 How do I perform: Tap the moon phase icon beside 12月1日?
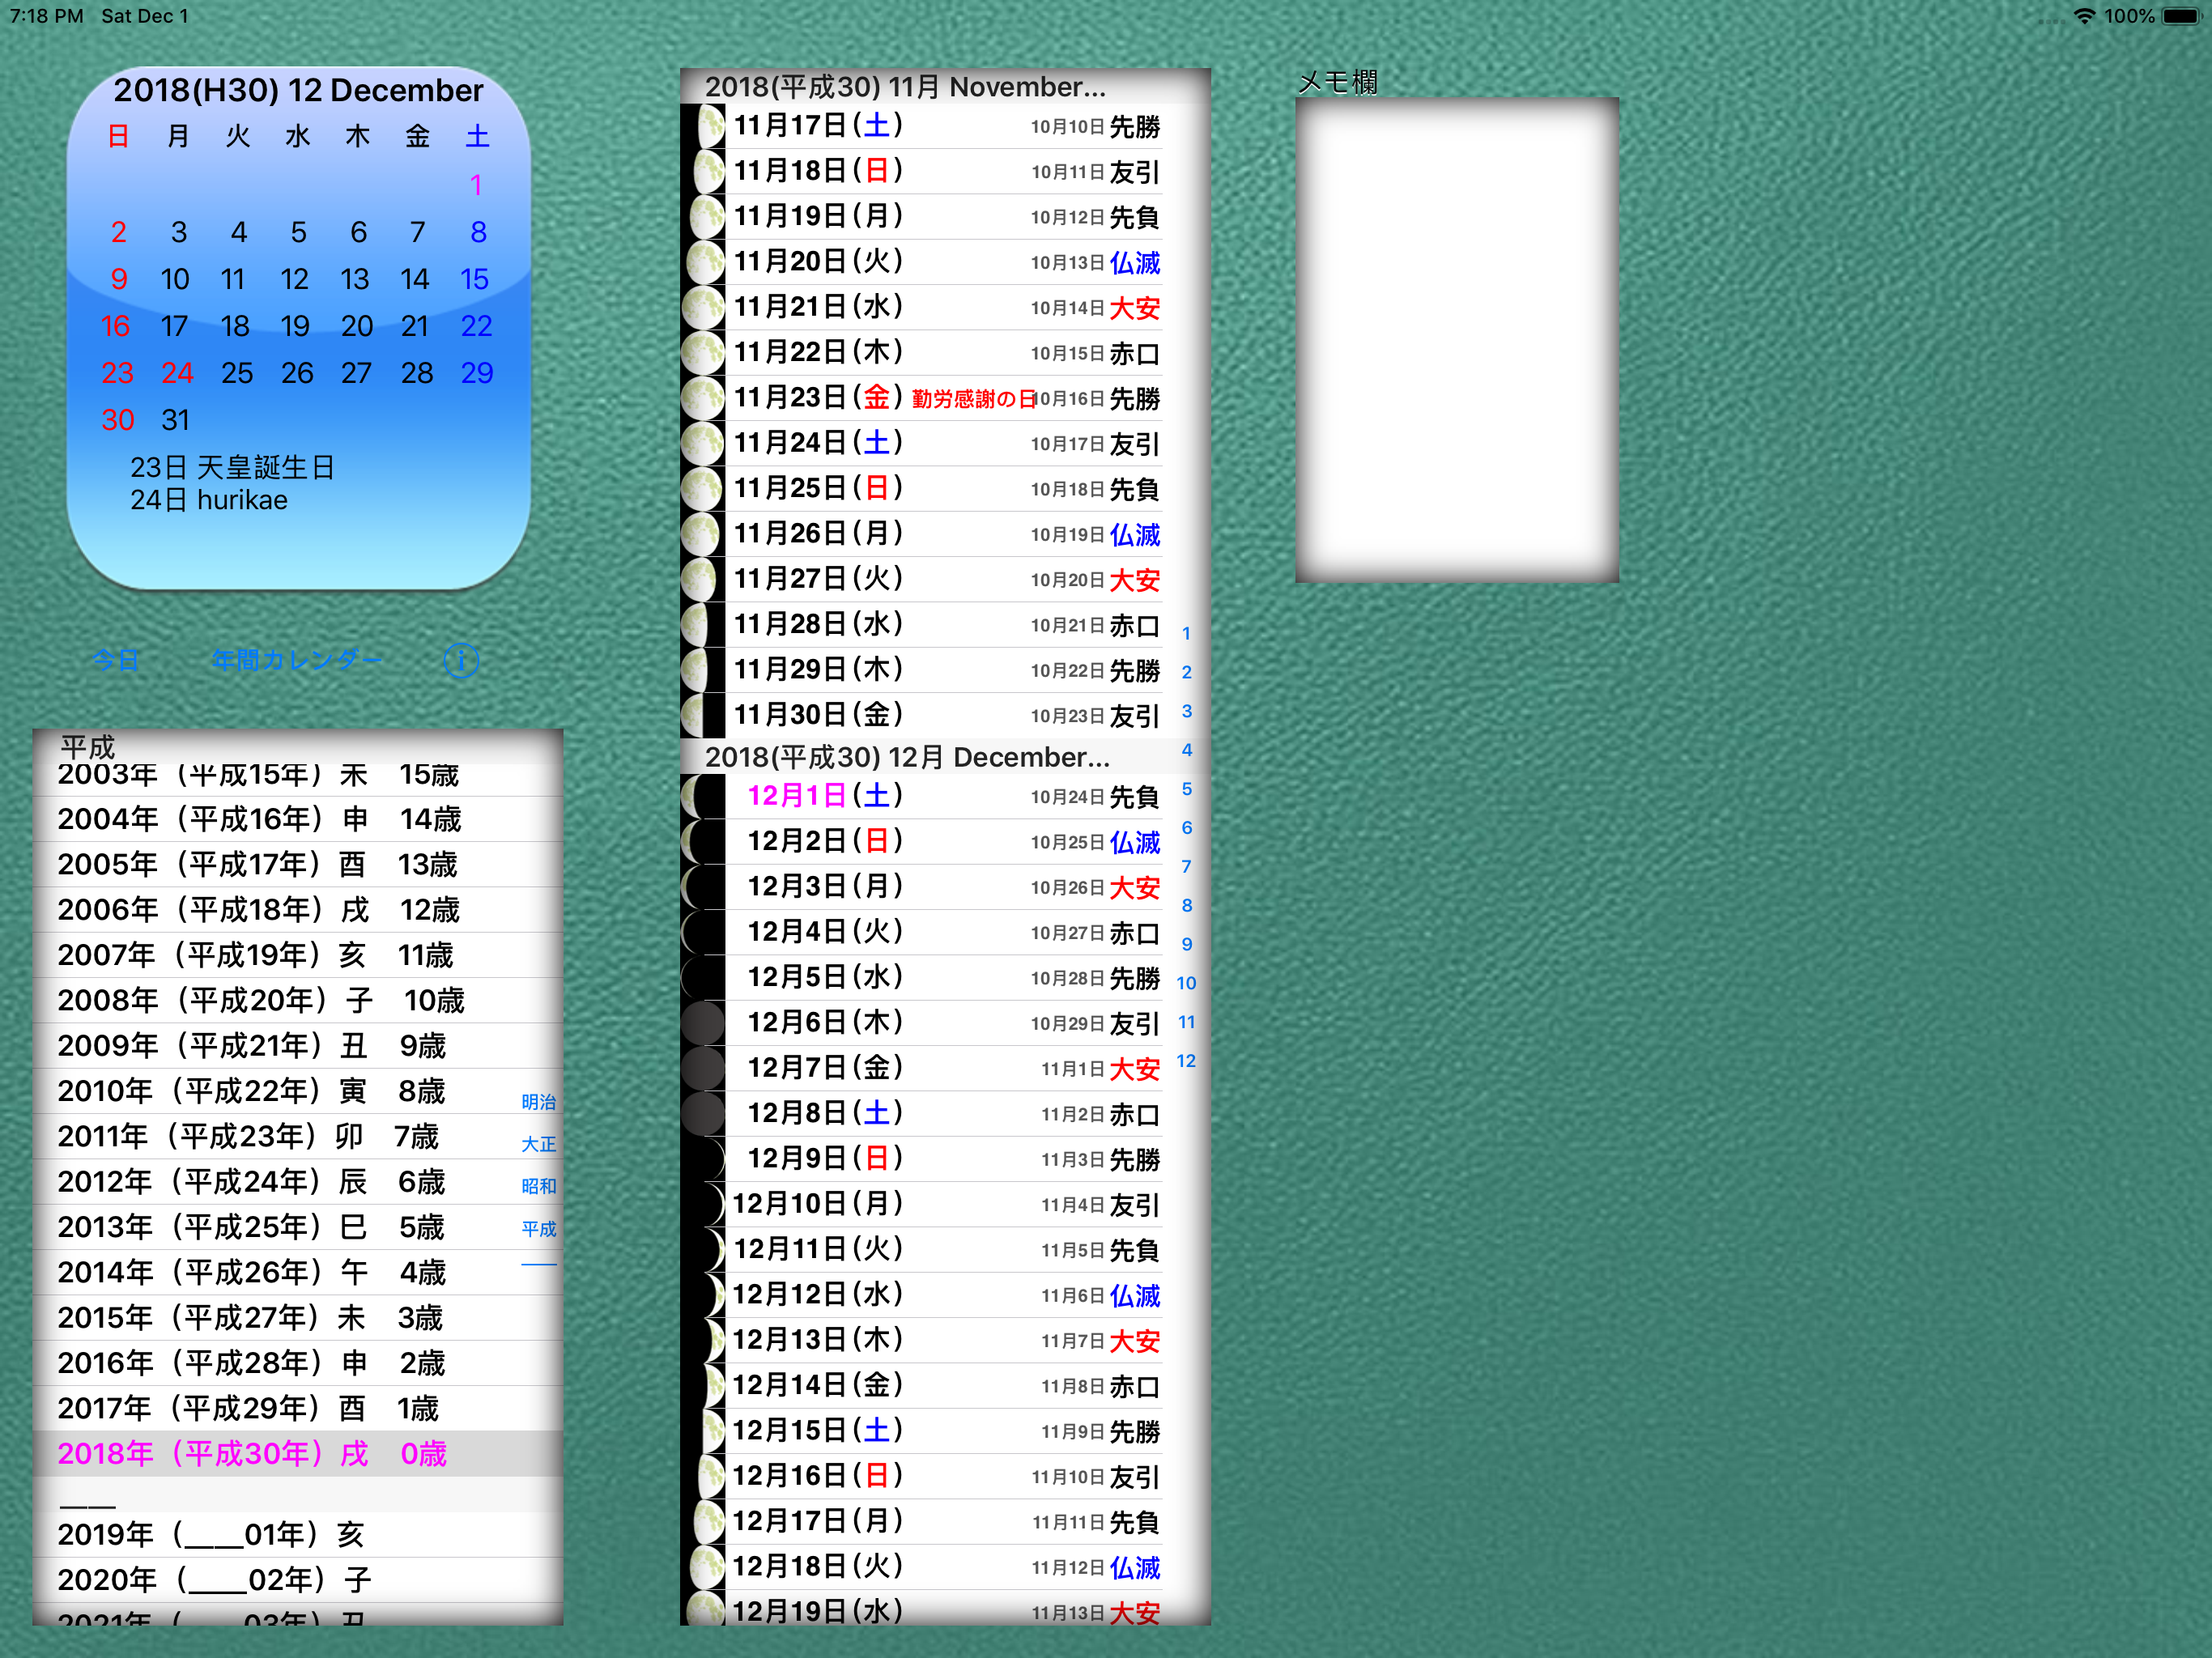coord(703,797)
